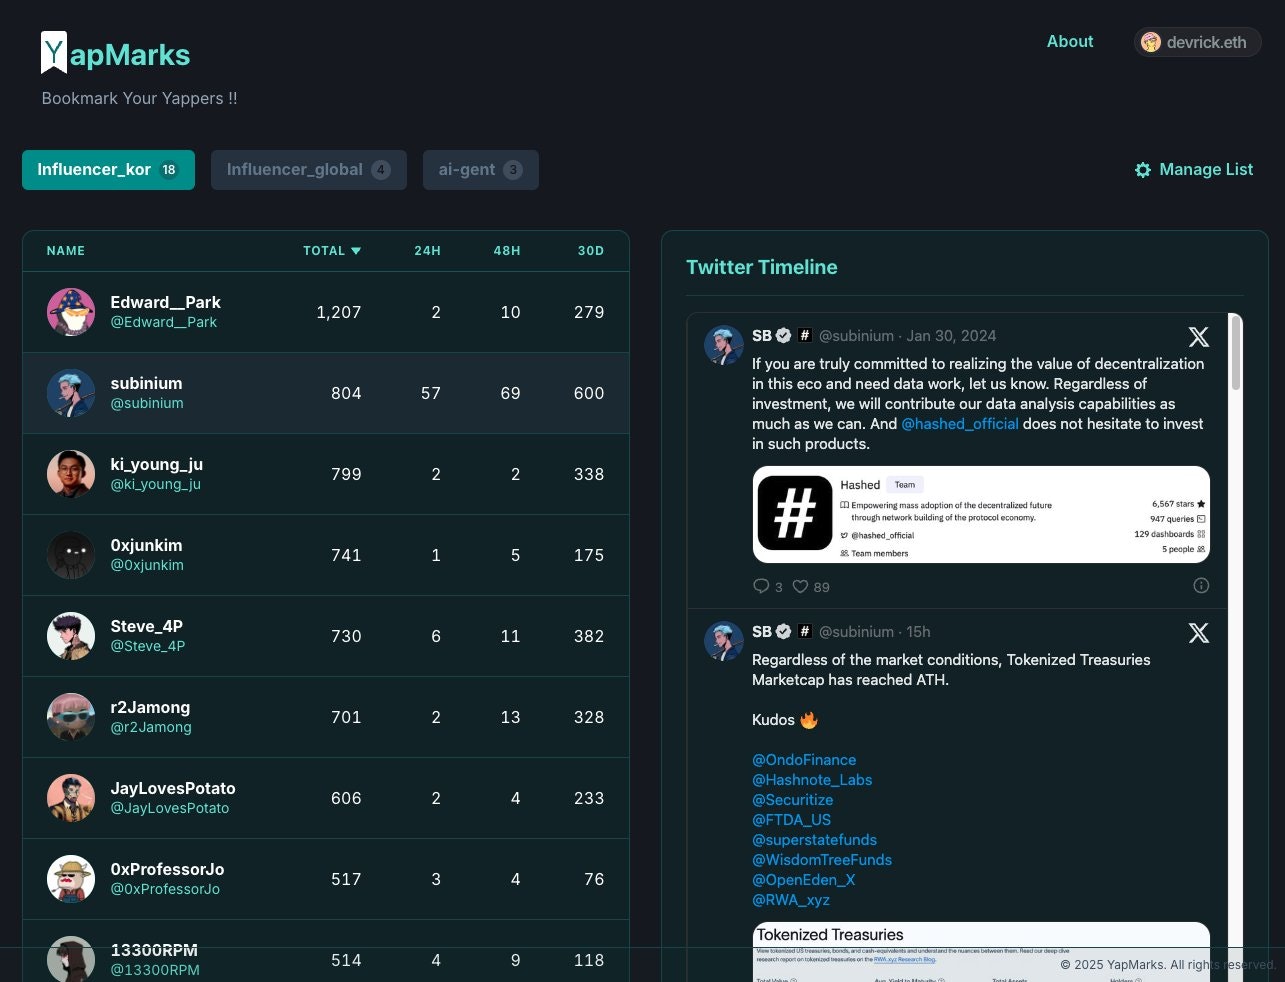
Task: Select the ki_young_ju name
Action: [157, 464]
